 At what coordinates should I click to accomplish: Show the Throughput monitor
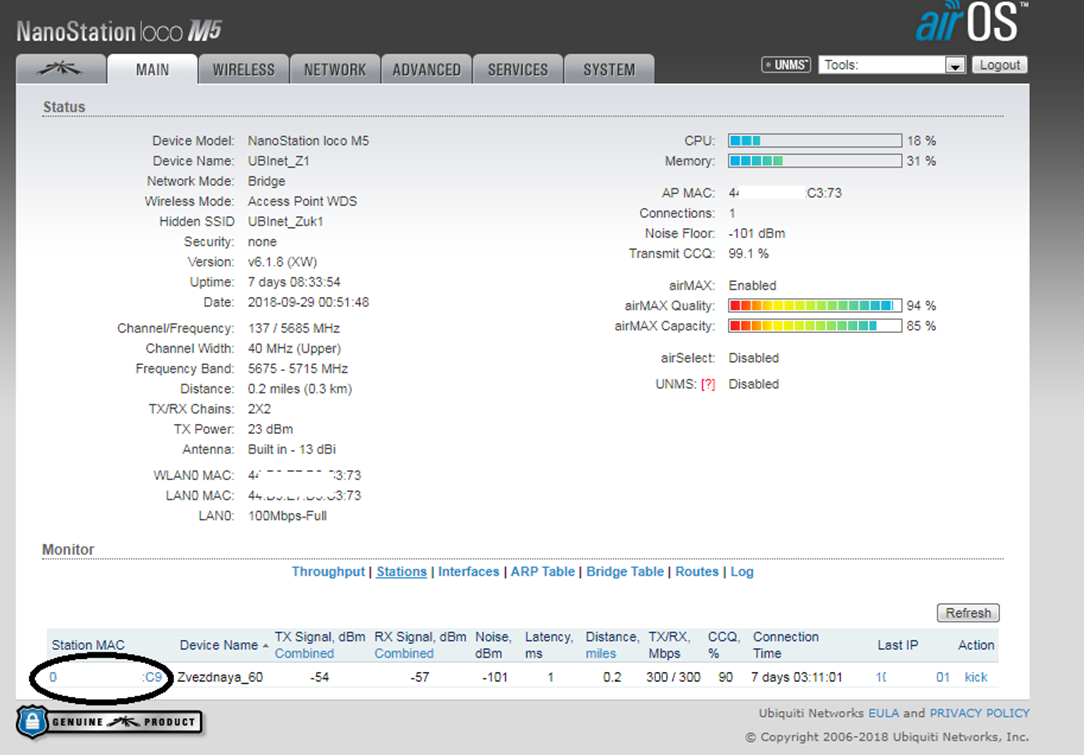pyautogui.click(x=328, y=572)
